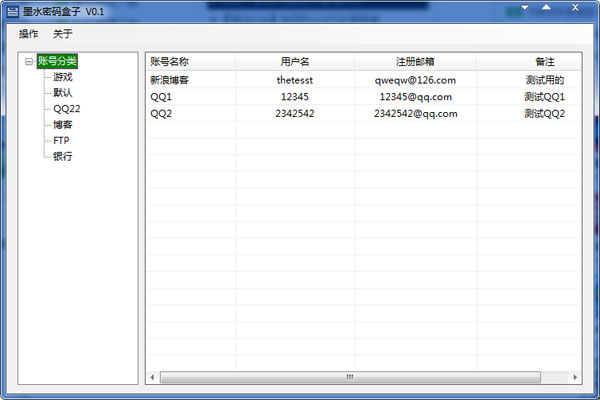Click the app icon in title bar
Screen dimensions: 600x400
[x=11, y=11]
